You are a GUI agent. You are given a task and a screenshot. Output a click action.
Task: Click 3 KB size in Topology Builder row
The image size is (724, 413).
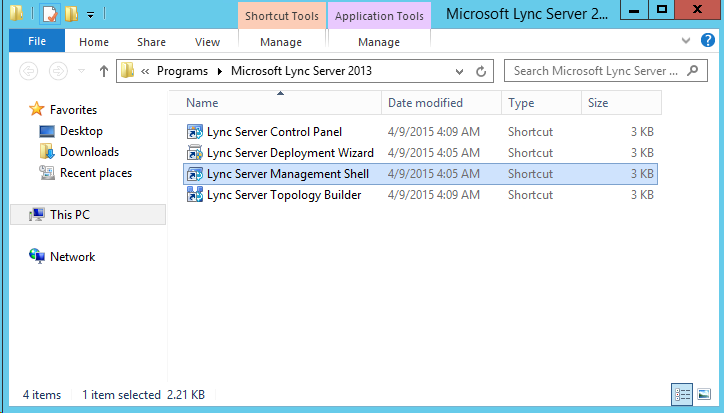pyautogui.click(x=642, y=195)
